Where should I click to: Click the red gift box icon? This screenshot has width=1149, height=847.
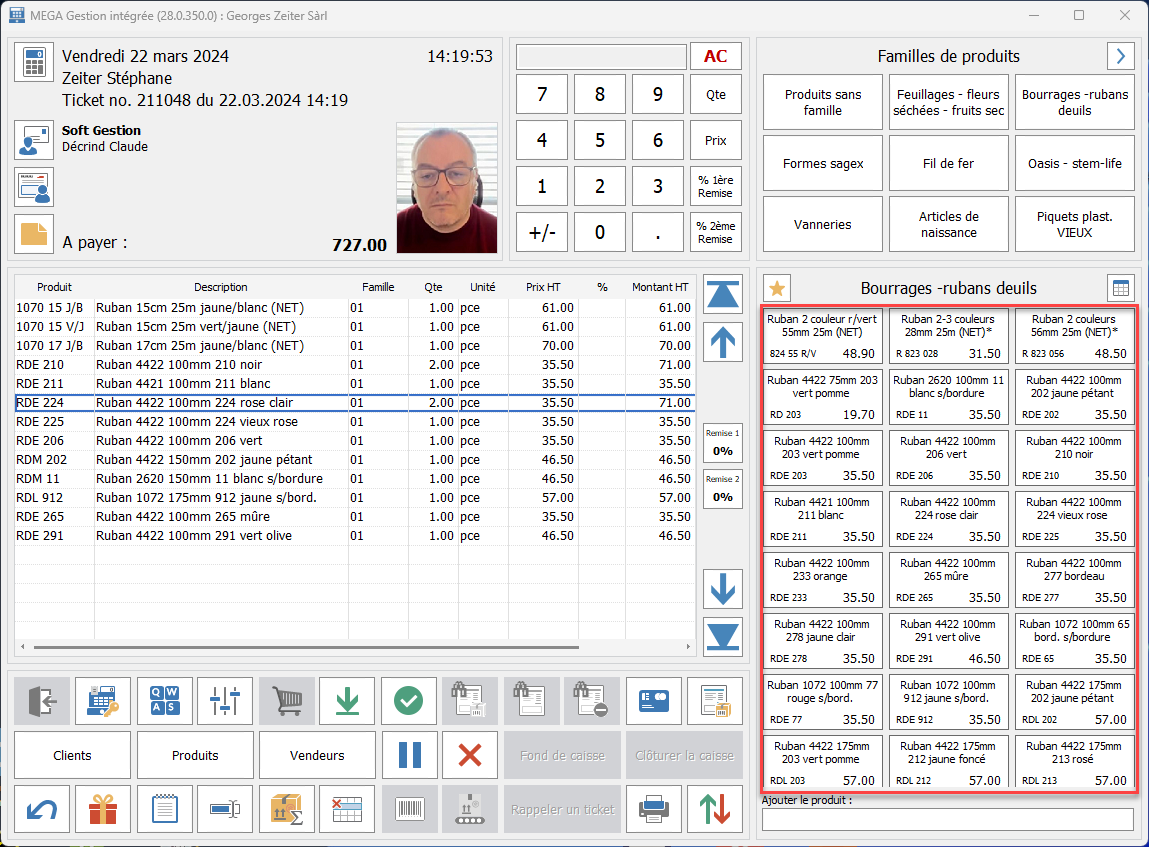pos(103,809)
